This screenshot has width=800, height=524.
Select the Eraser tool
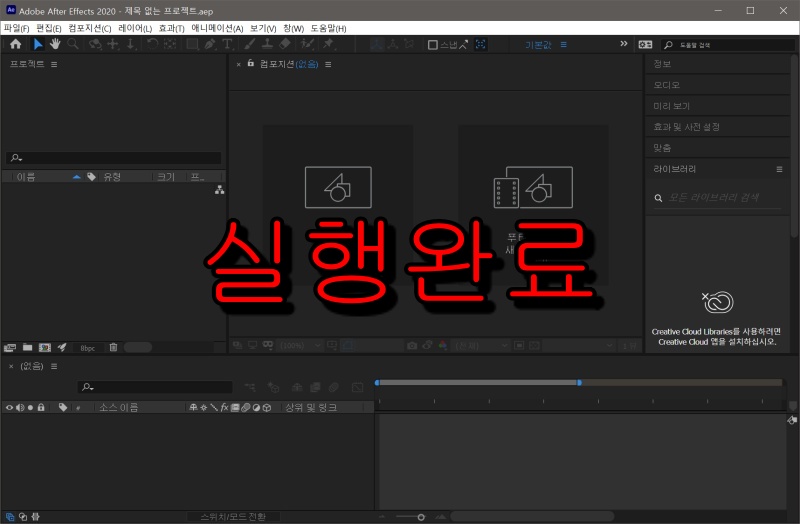(285, 44)
